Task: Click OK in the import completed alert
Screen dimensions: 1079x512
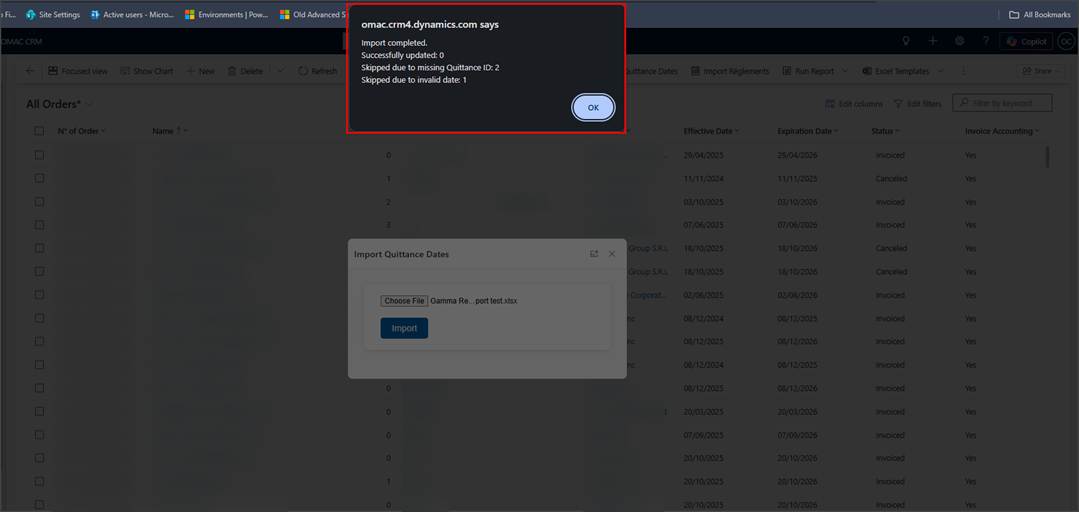Action: pos(592,108)
